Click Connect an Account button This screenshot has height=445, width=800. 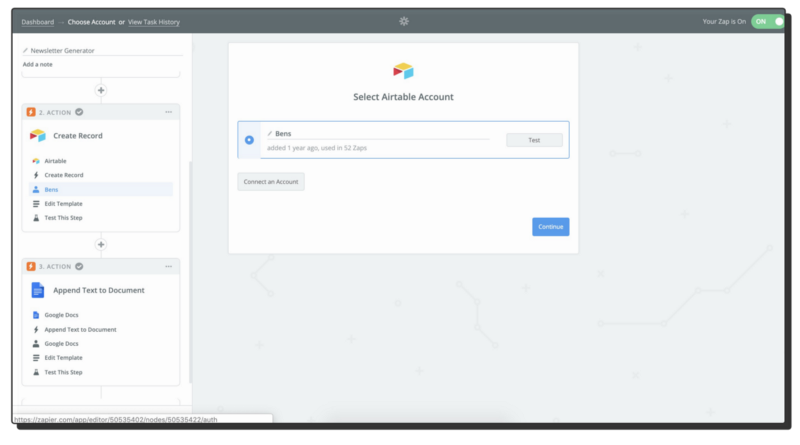pos(271,182)
